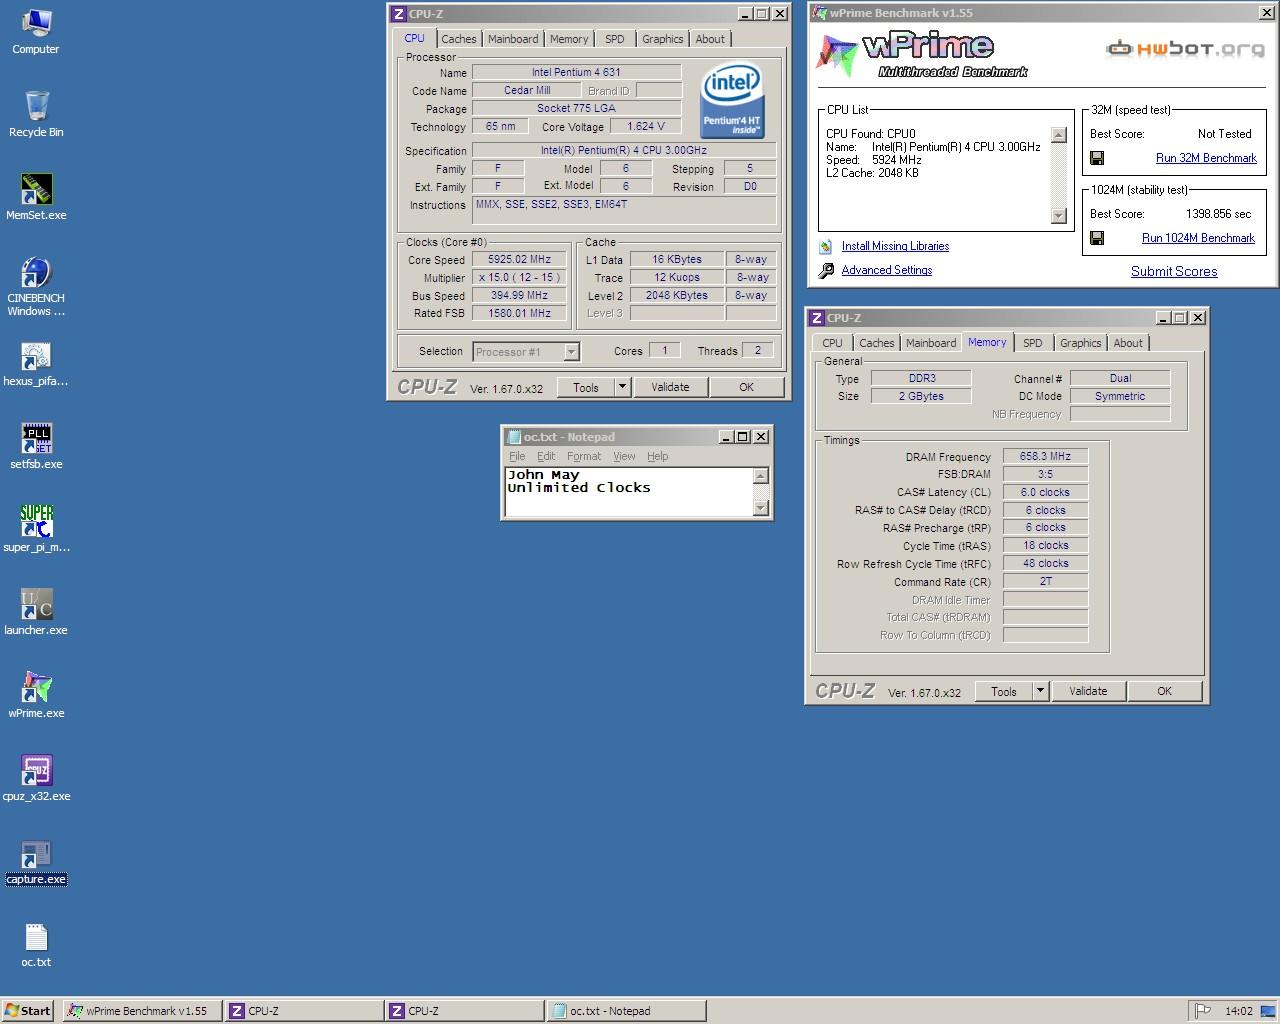Click Validate button in CPU-Z Memory window
This screenshot has height=1024, width=1280.
(x=1088, y=691)
